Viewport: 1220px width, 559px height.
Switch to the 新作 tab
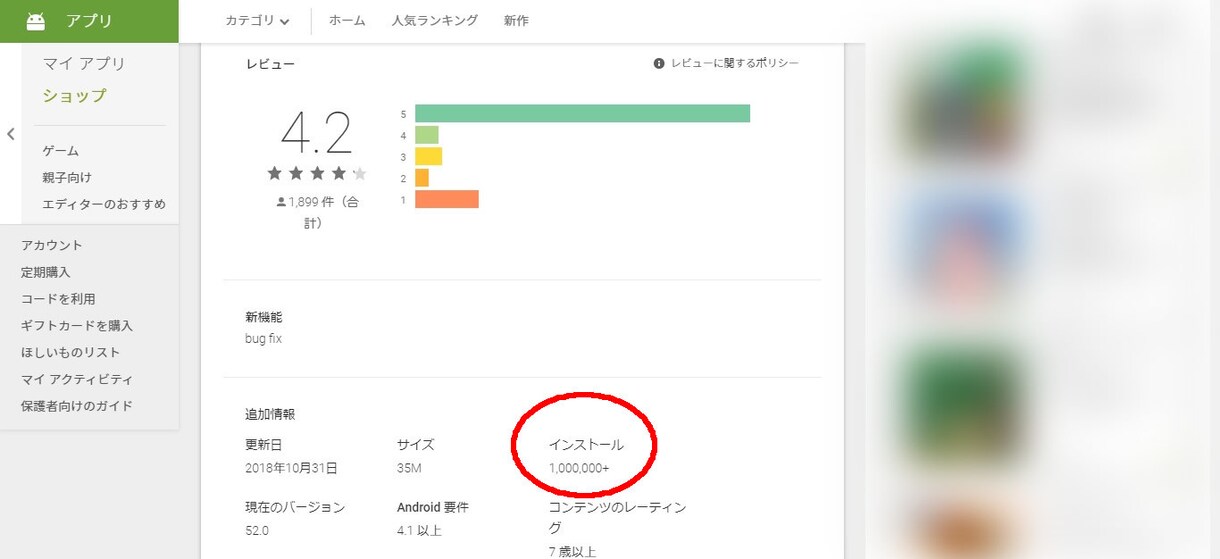pyautogui.click(x=516, y=21)
